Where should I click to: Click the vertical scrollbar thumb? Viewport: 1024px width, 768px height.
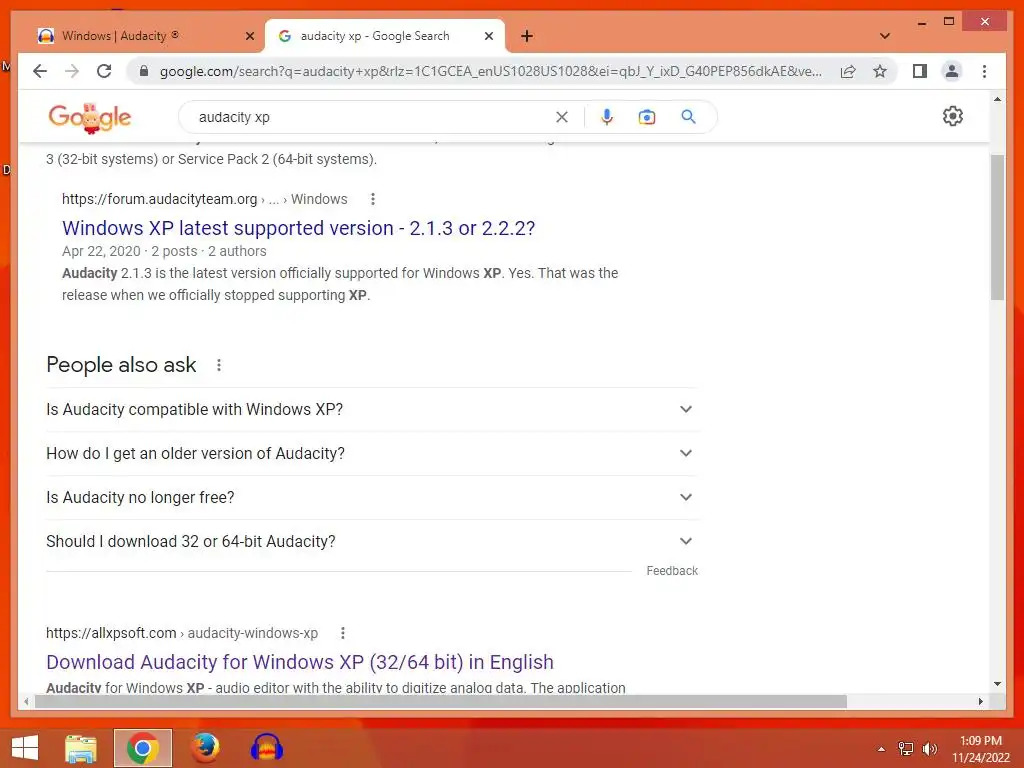coord(997,228)
